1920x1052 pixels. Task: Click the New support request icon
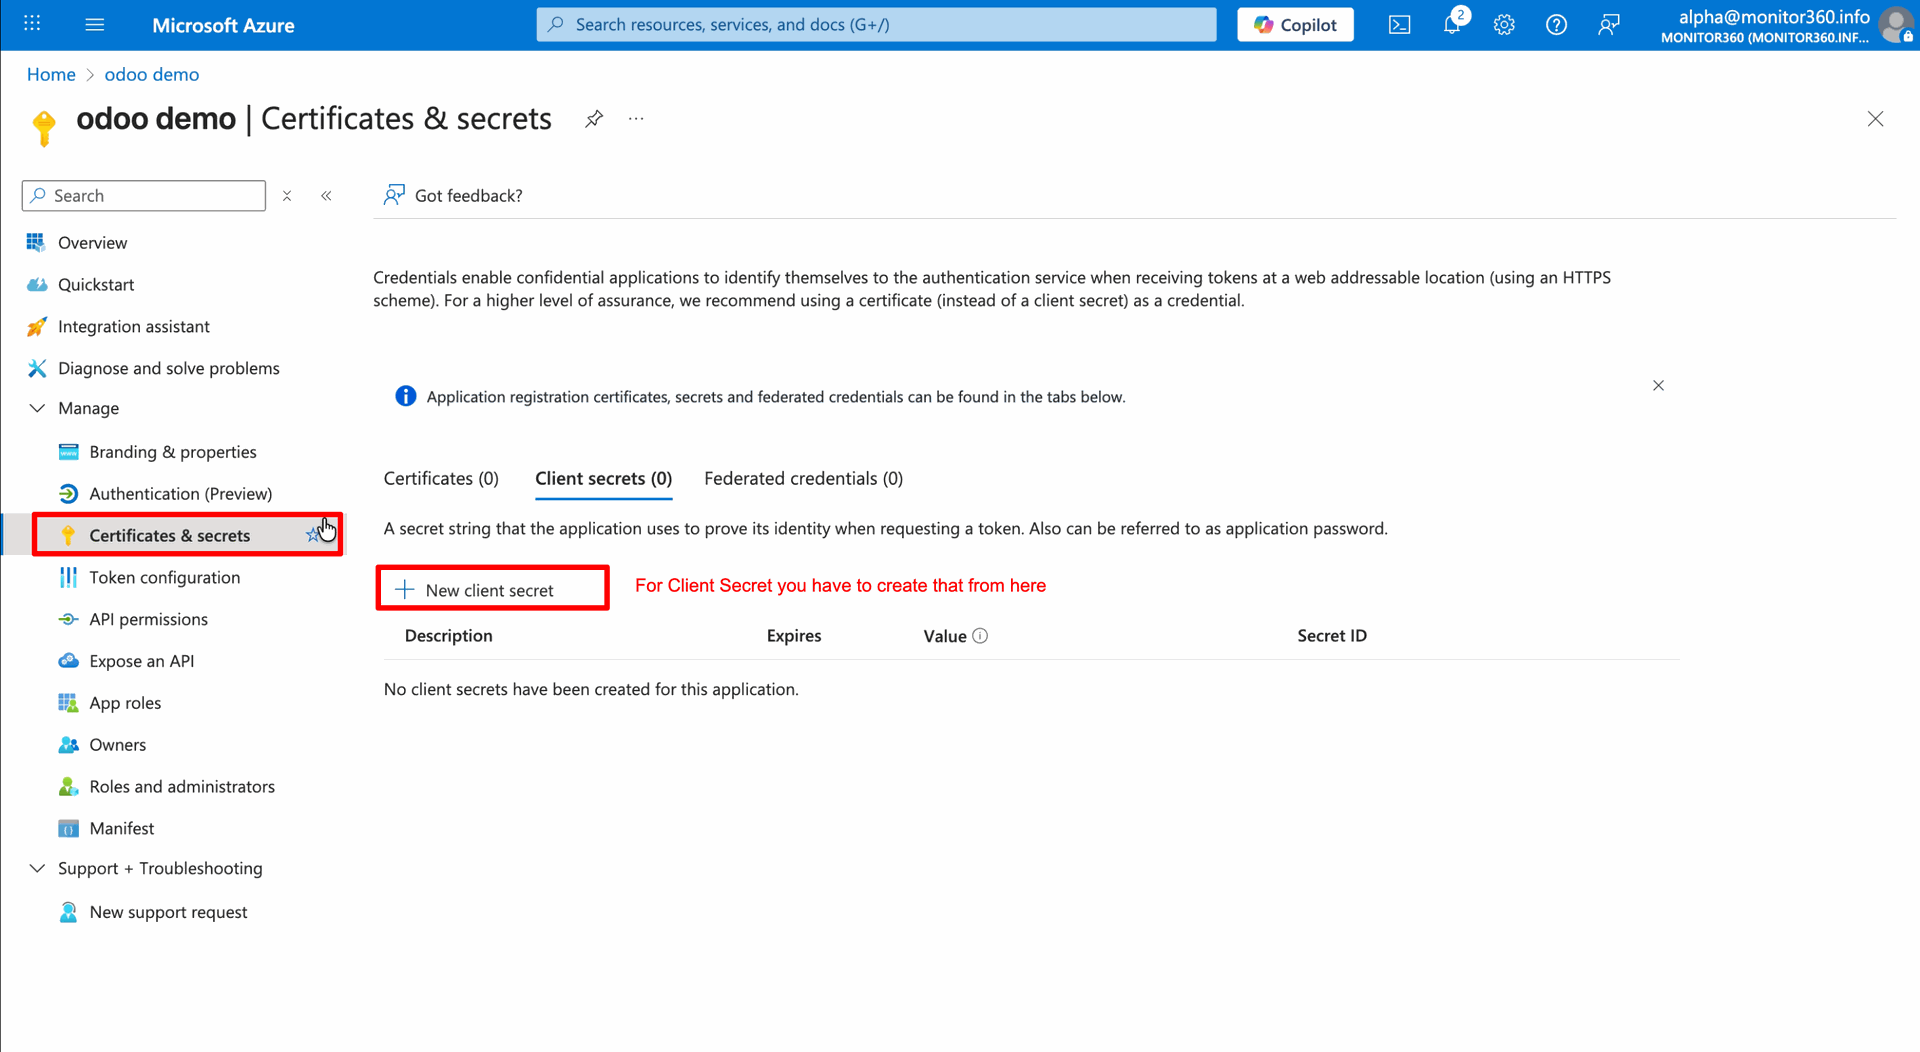pos(68,912)
